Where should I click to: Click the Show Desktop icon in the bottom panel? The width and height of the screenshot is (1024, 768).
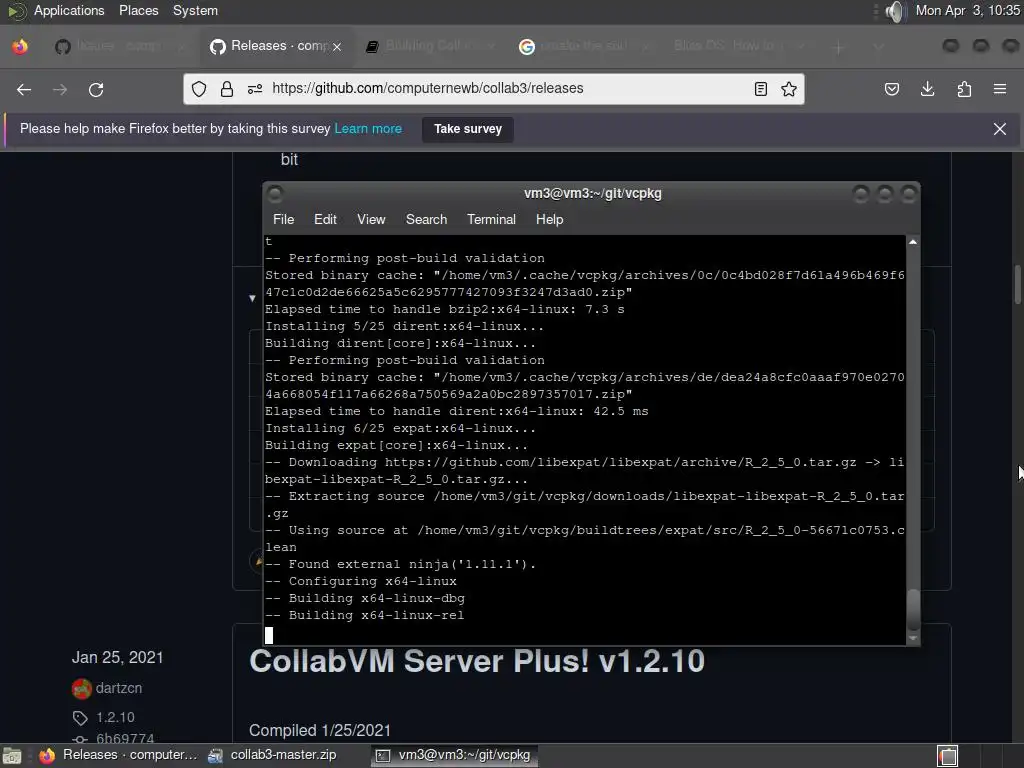point(12,756)
